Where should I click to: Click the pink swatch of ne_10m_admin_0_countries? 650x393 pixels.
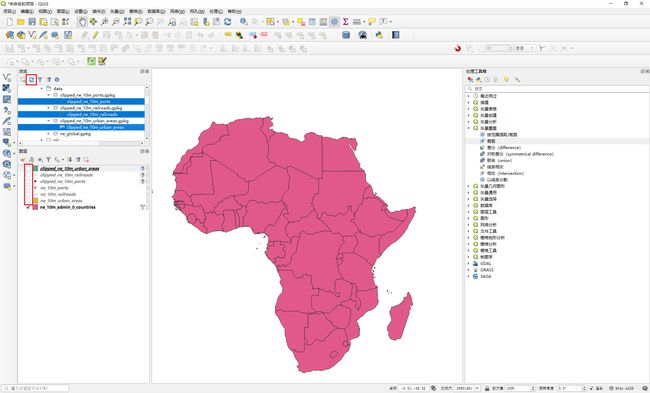coord(35,207)
